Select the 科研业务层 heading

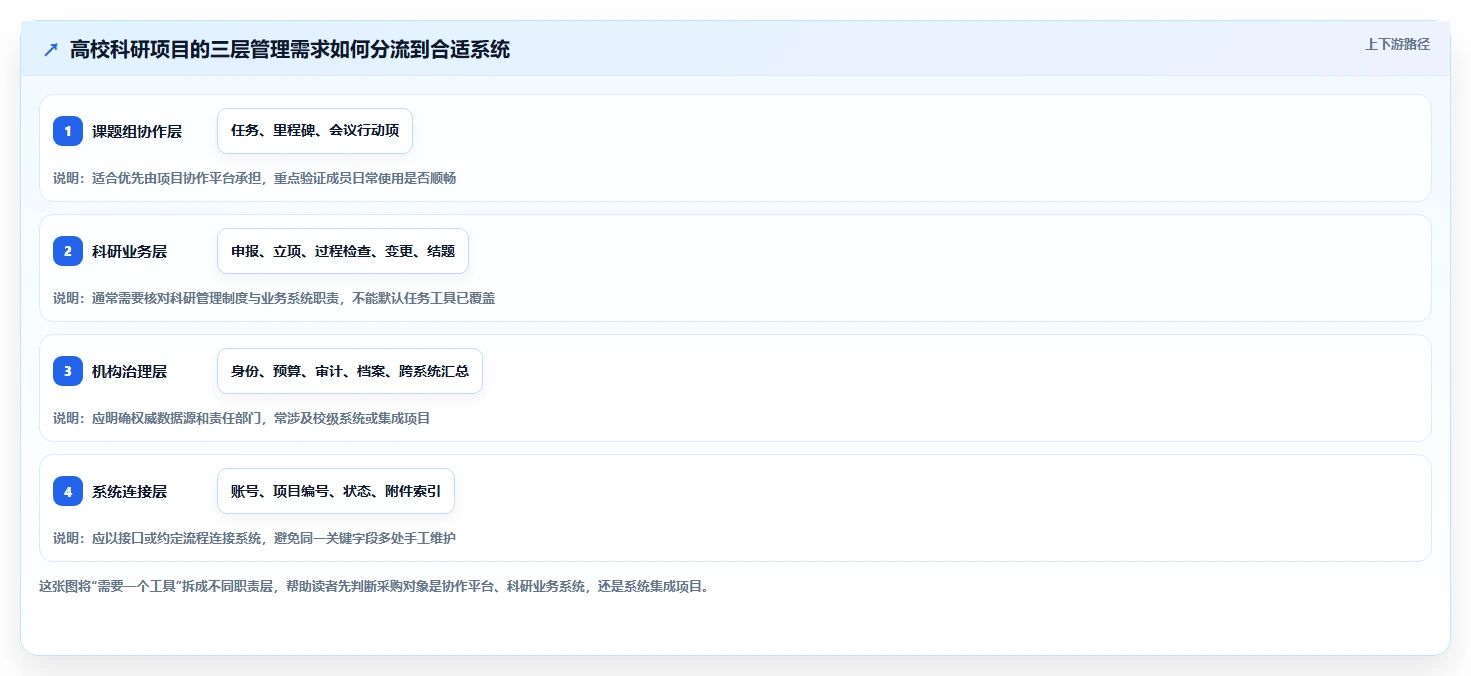129,251
